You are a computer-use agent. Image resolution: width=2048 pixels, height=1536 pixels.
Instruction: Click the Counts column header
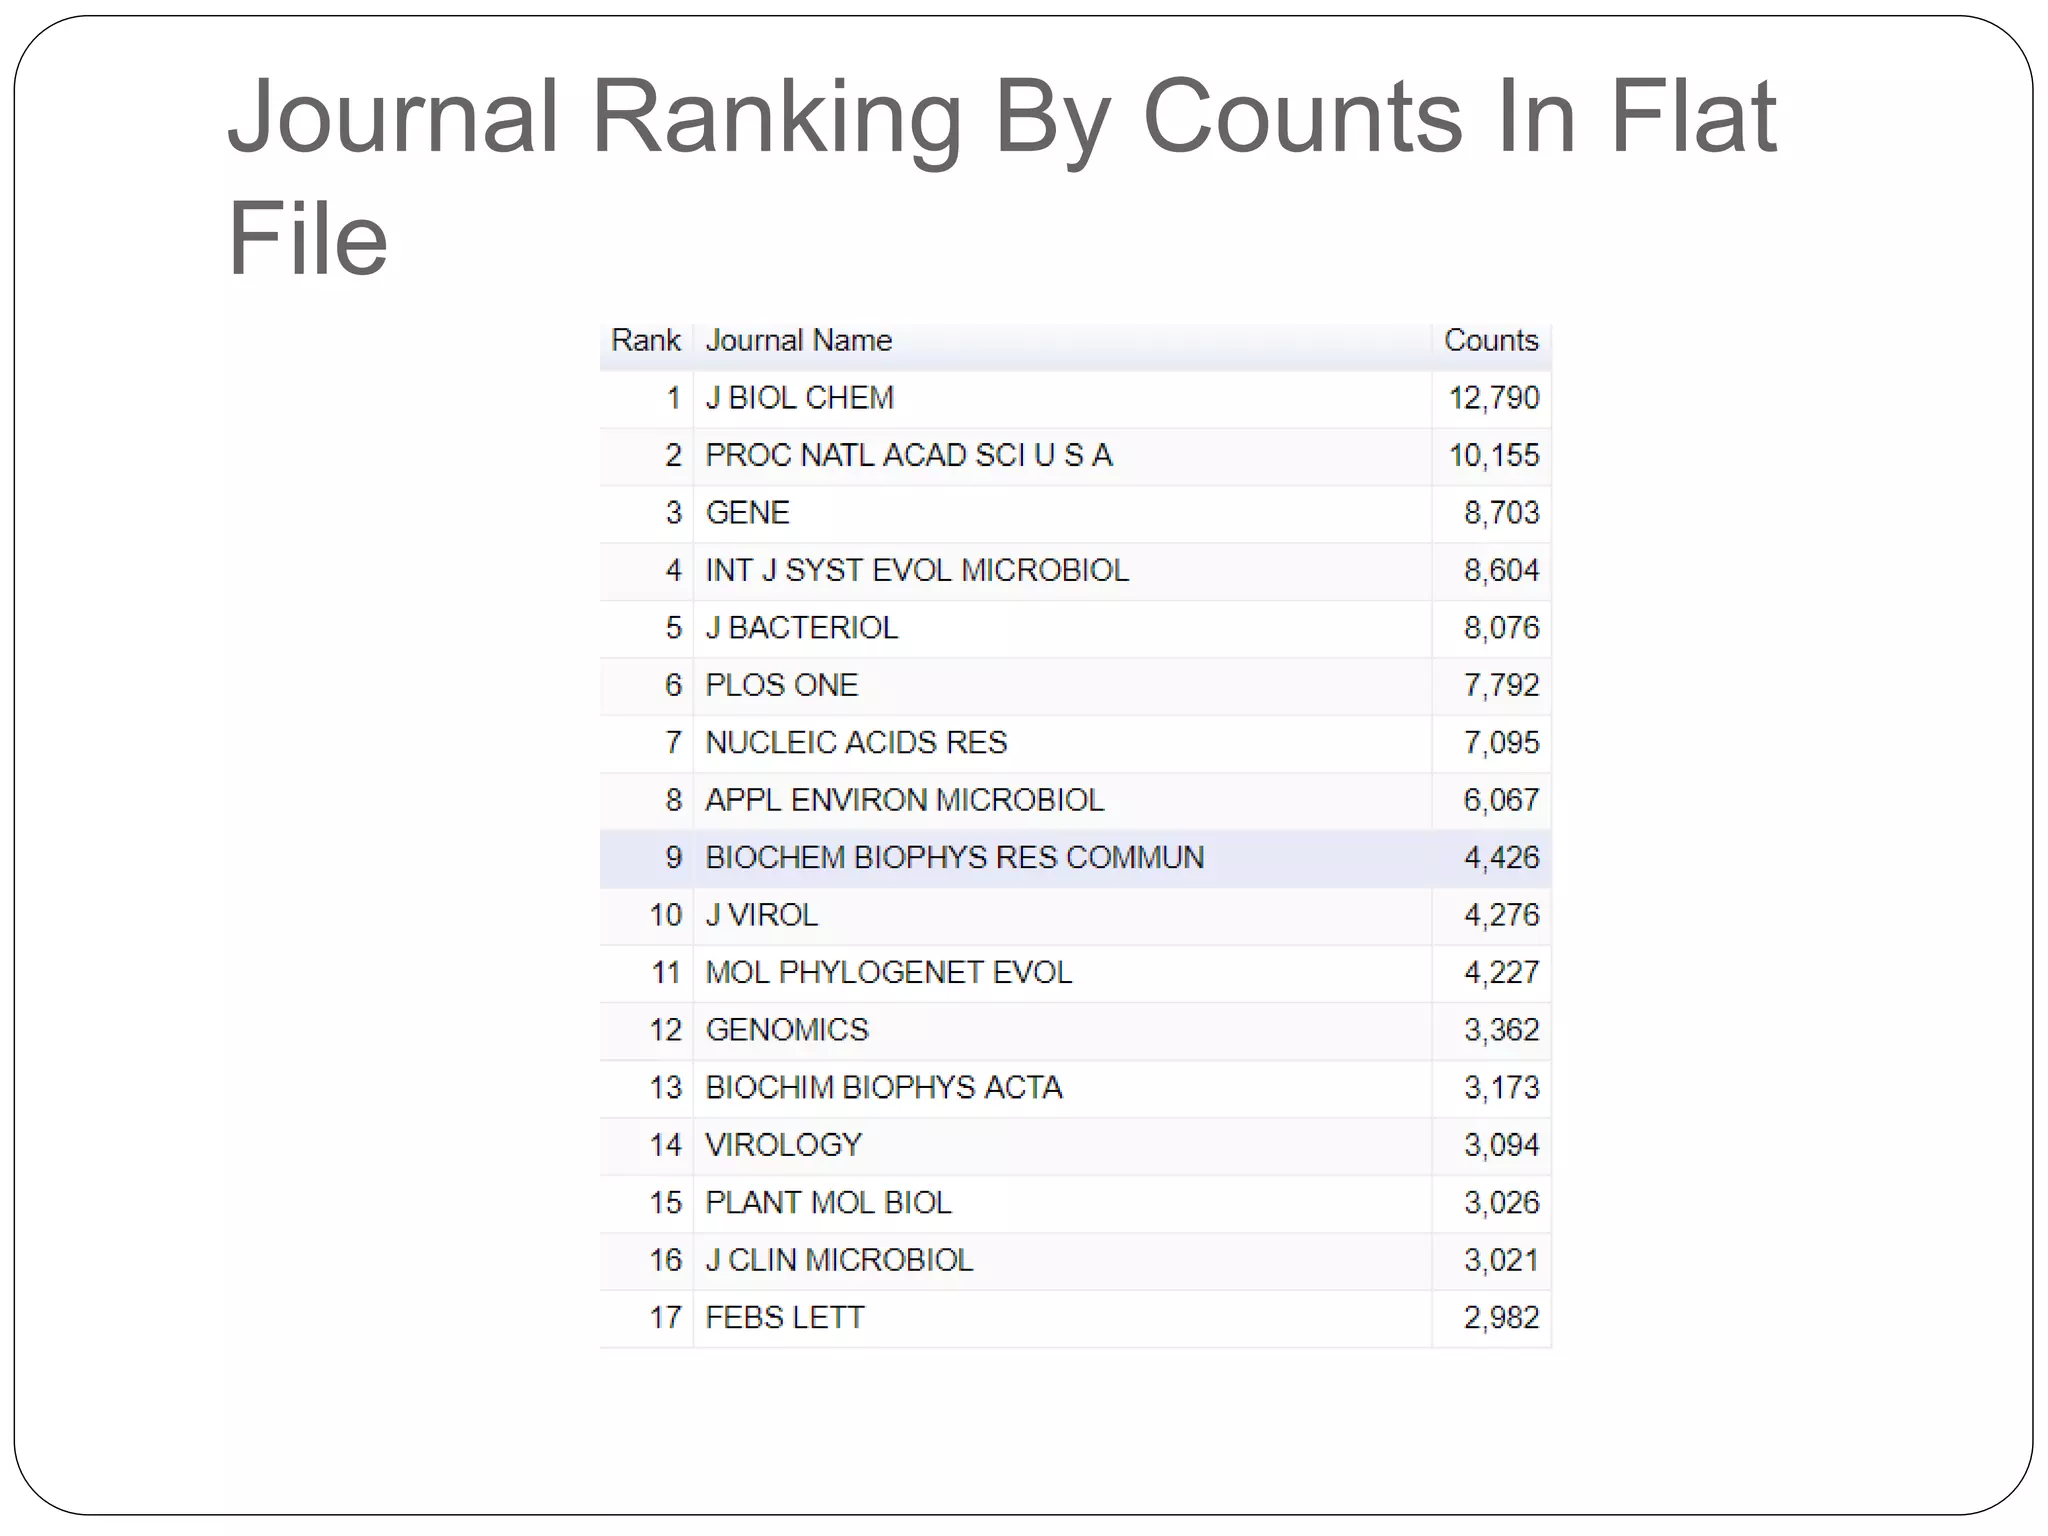tap(1490, 341)
